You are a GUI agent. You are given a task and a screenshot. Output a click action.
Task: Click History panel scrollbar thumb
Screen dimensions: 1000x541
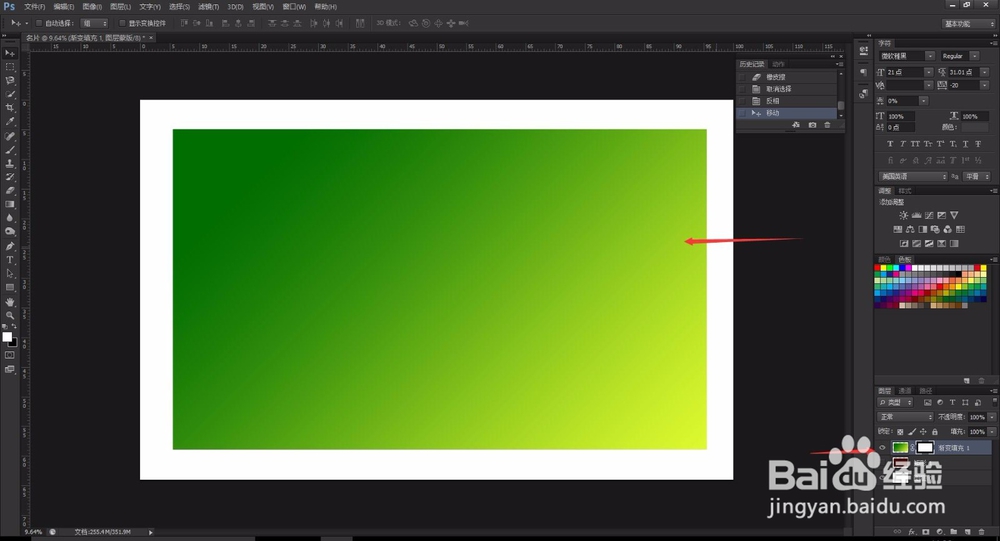(x=841, y=105)
